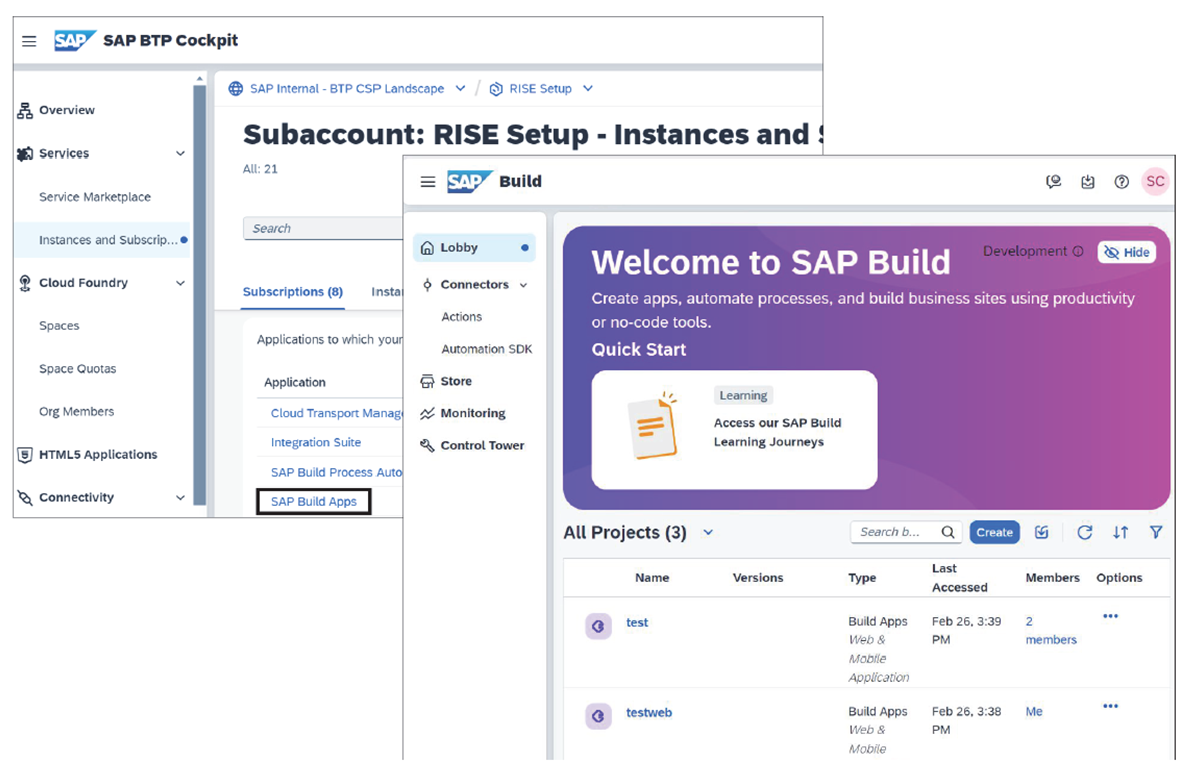Switch to the Subscriptions tab
Image resolution: width=1189 pixels, height=778 pixels.
[292, 291]
